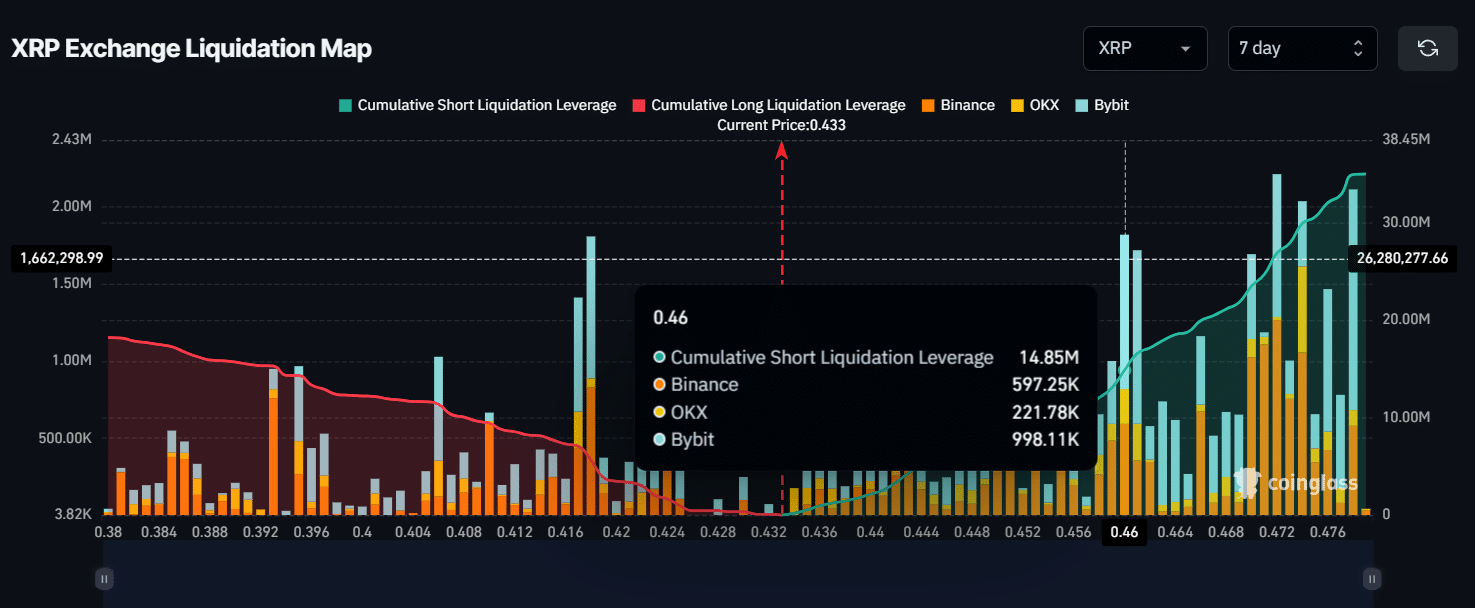Click the highlighted 0.46 x-axis label

tap(1125, 533)
